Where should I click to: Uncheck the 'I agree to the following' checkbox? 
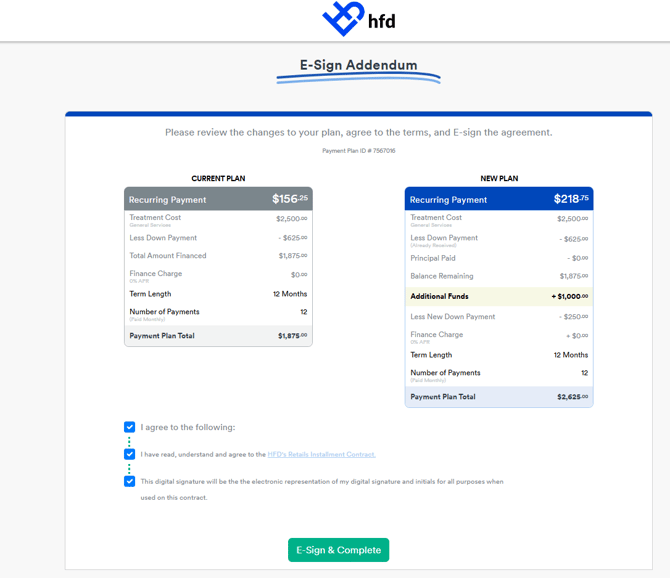click(129, 427)
